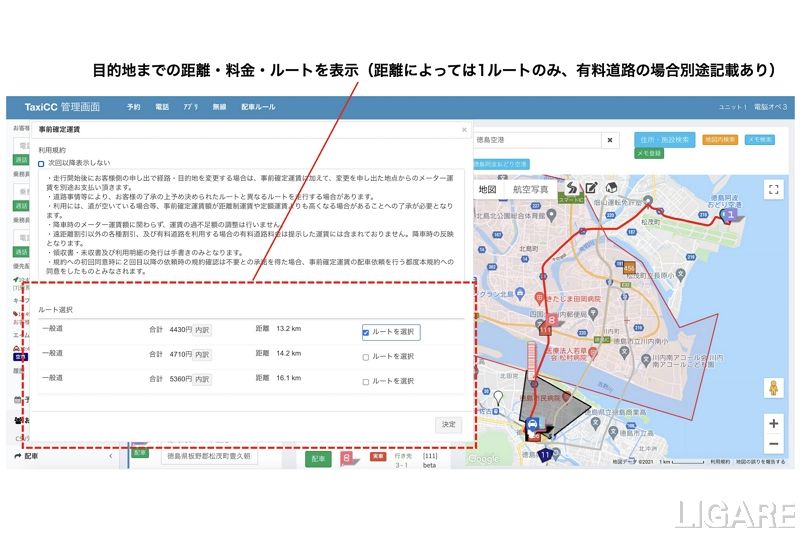Uncheck ルートを選択 for the 13.2 km route
Screen dimensions: 800x533
point(366,332)
